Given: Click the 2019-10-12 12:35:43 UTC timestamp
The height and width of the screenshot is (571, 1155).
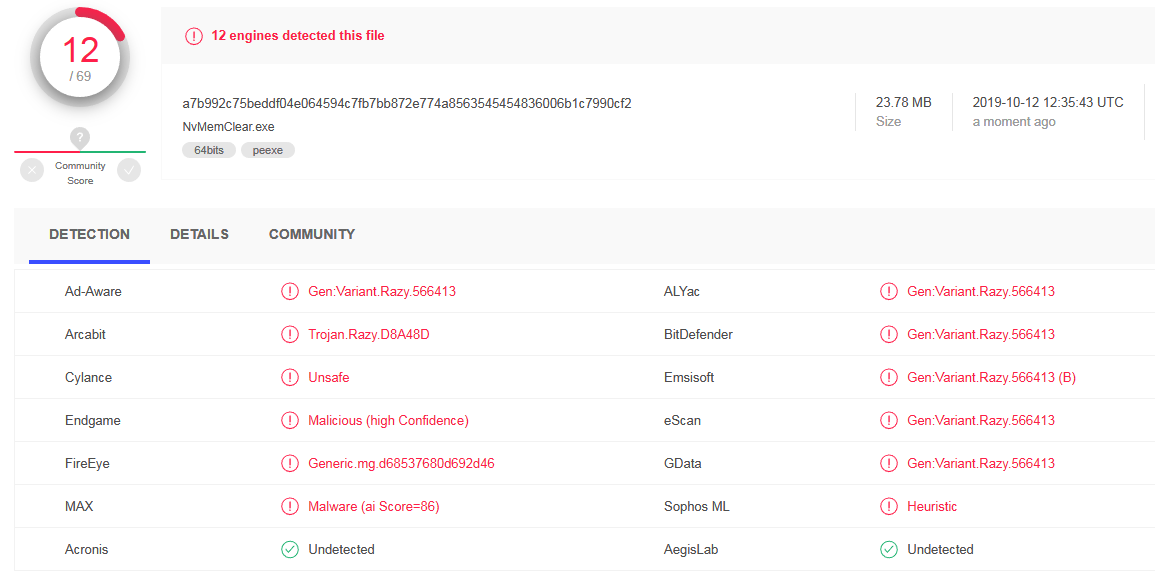Looking at the screenshot, I should click(x=1048, y=102).
